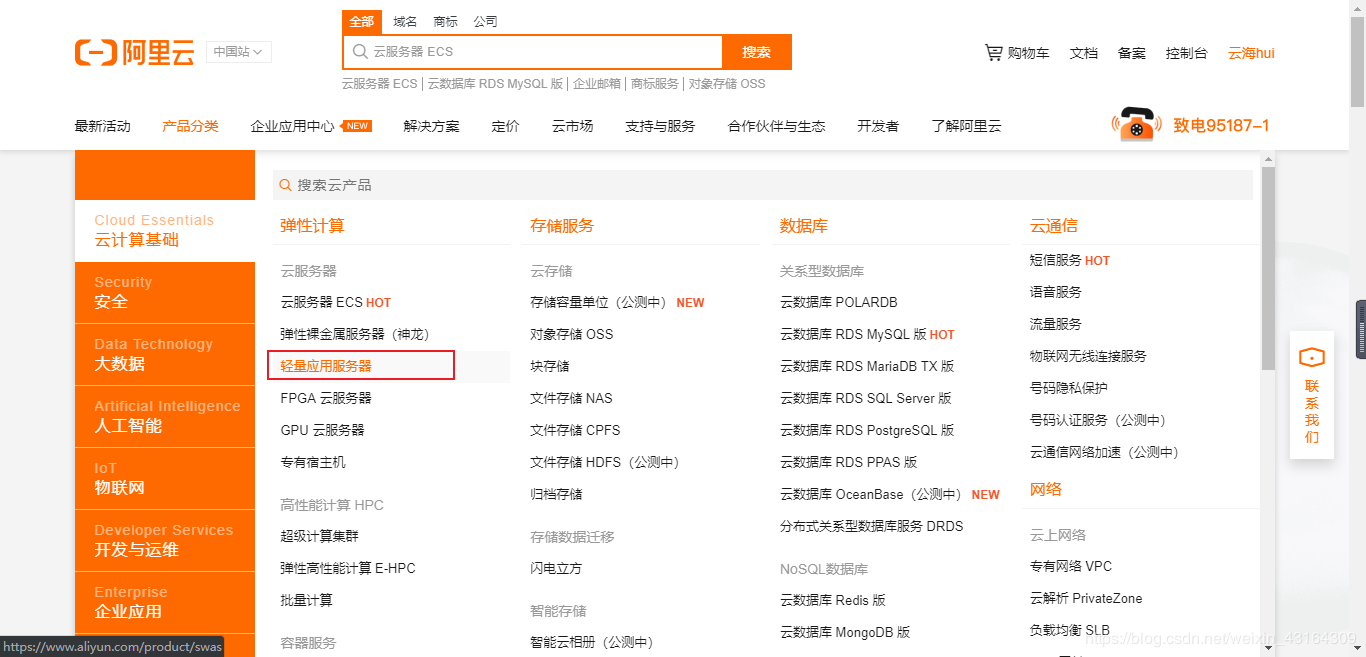Open 超级计算集群 link
Image resolution: width=1366 pixels, height=657 pixels.
tap(319, 536)
